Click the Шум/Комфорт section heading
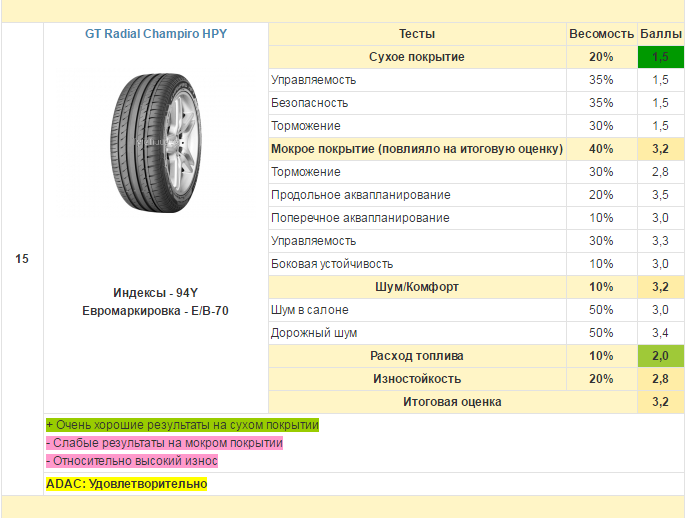The width and height of the screenshot is (693, 518). [417, 287]
